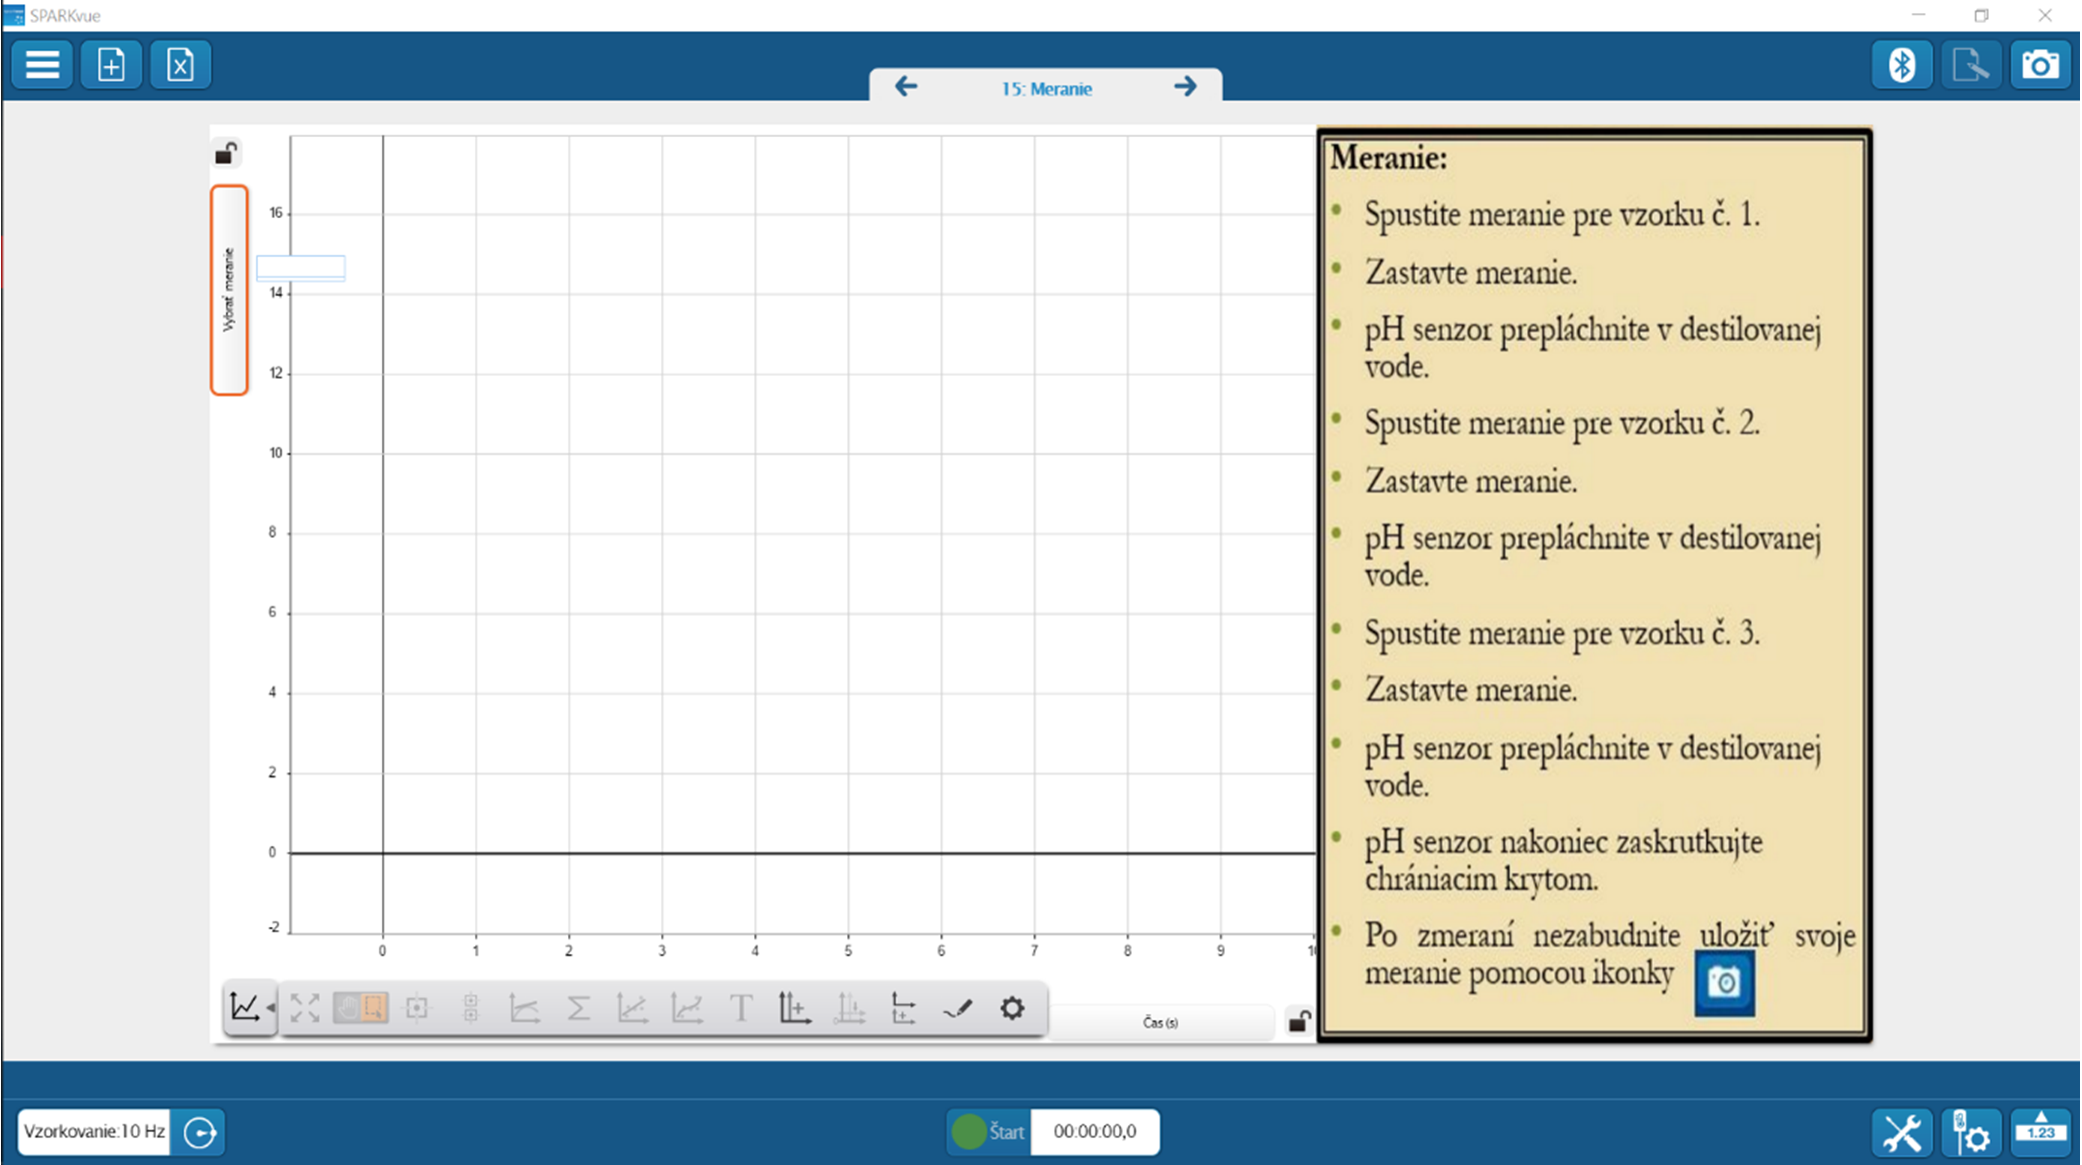Open the main hamburger menu
The width and height of the screenshot is (2082, 1165).
click(x=42, y=65)
